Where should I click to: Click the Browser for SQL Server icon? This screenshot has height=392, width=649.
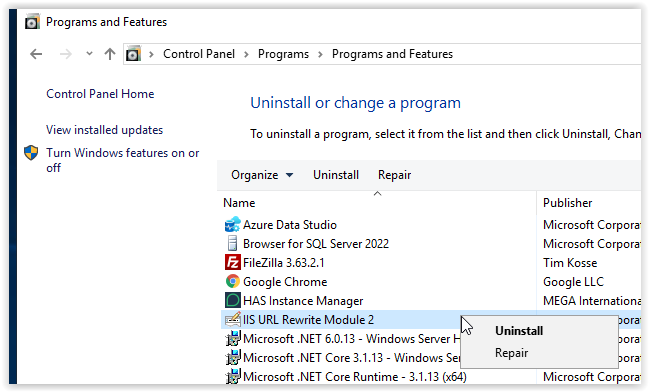[x=233, y=243]
